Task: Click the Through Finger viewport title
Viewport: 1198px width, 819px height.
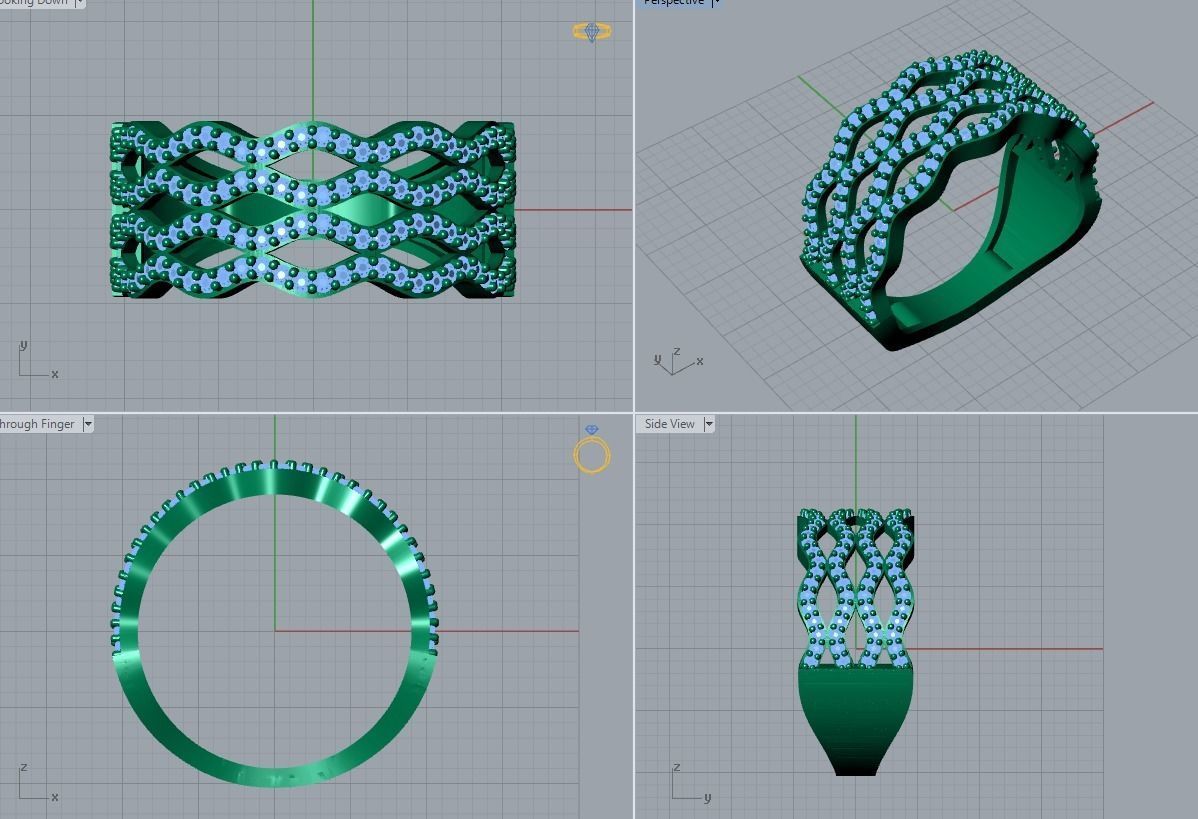Action: click(37, 424)
